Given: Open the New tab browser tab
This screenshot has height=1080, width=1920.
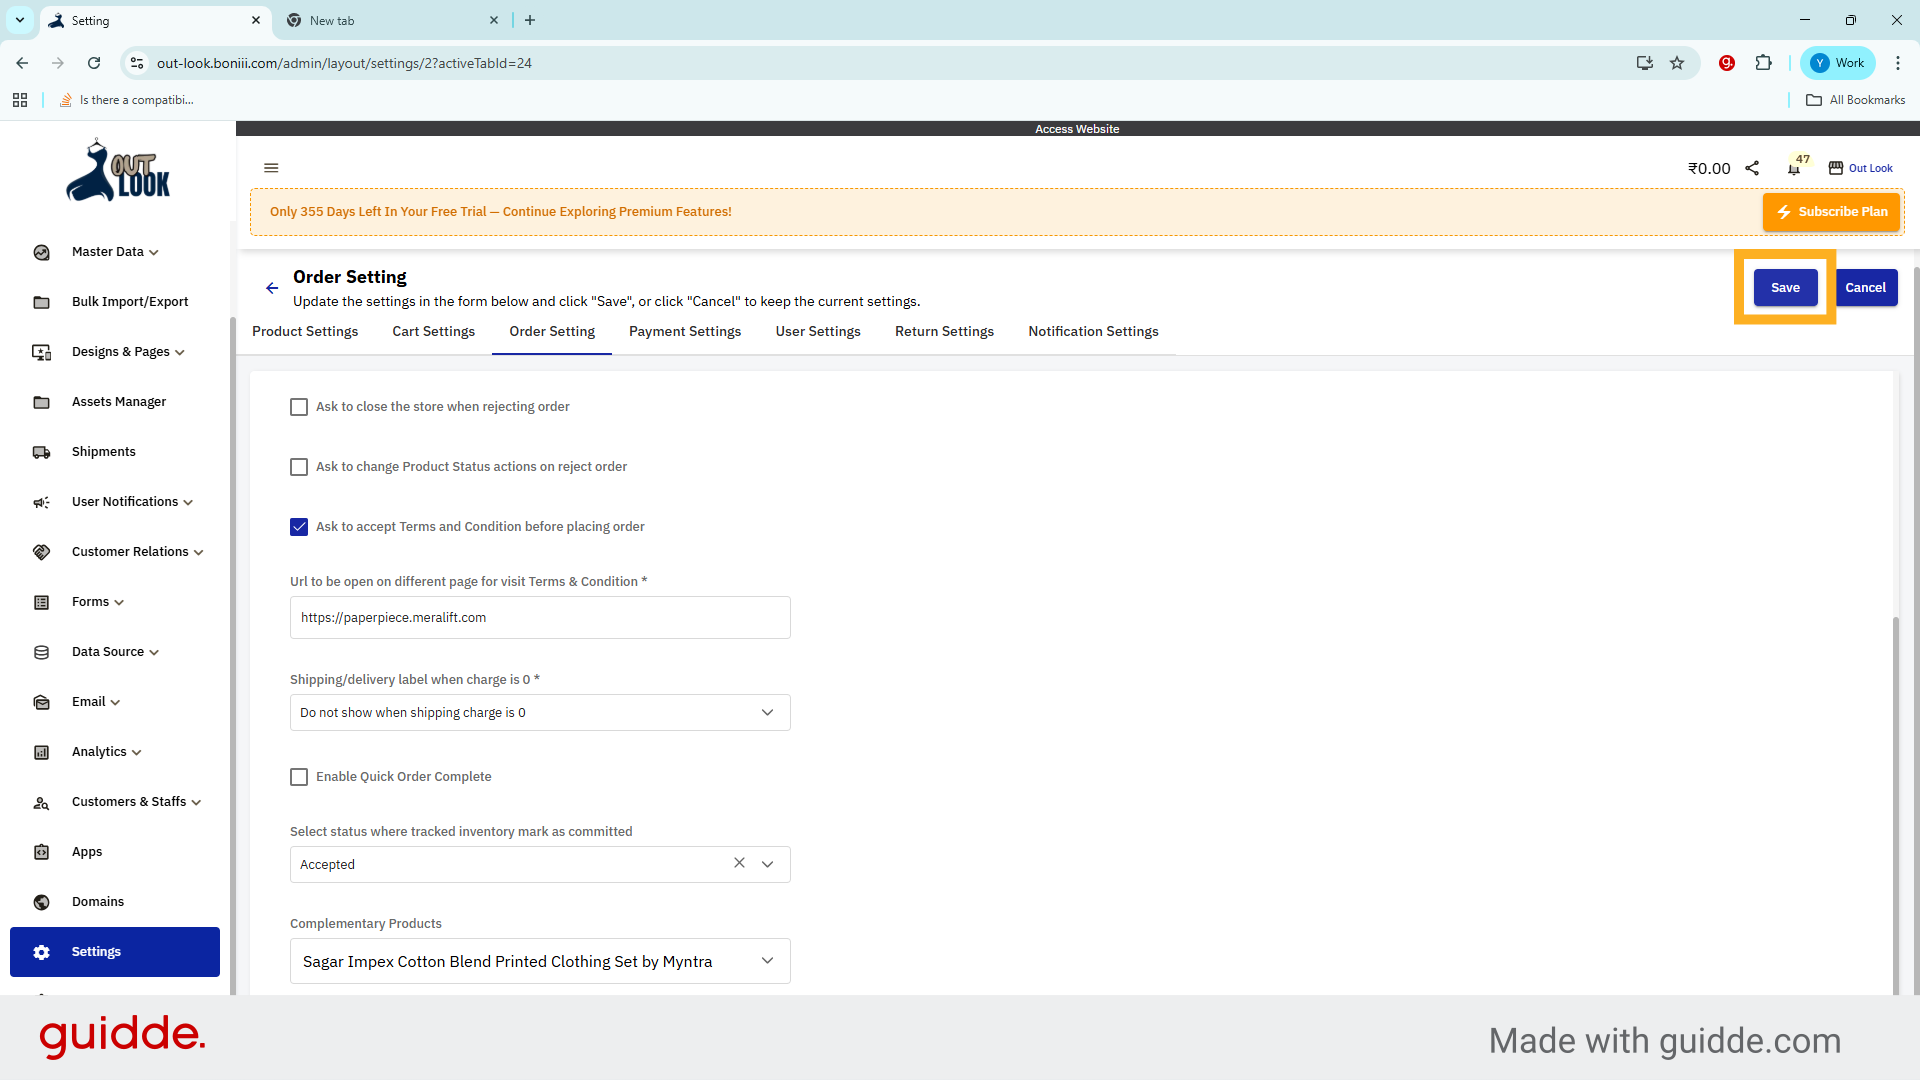Looking at the screenshot, I should click(391, 20).
